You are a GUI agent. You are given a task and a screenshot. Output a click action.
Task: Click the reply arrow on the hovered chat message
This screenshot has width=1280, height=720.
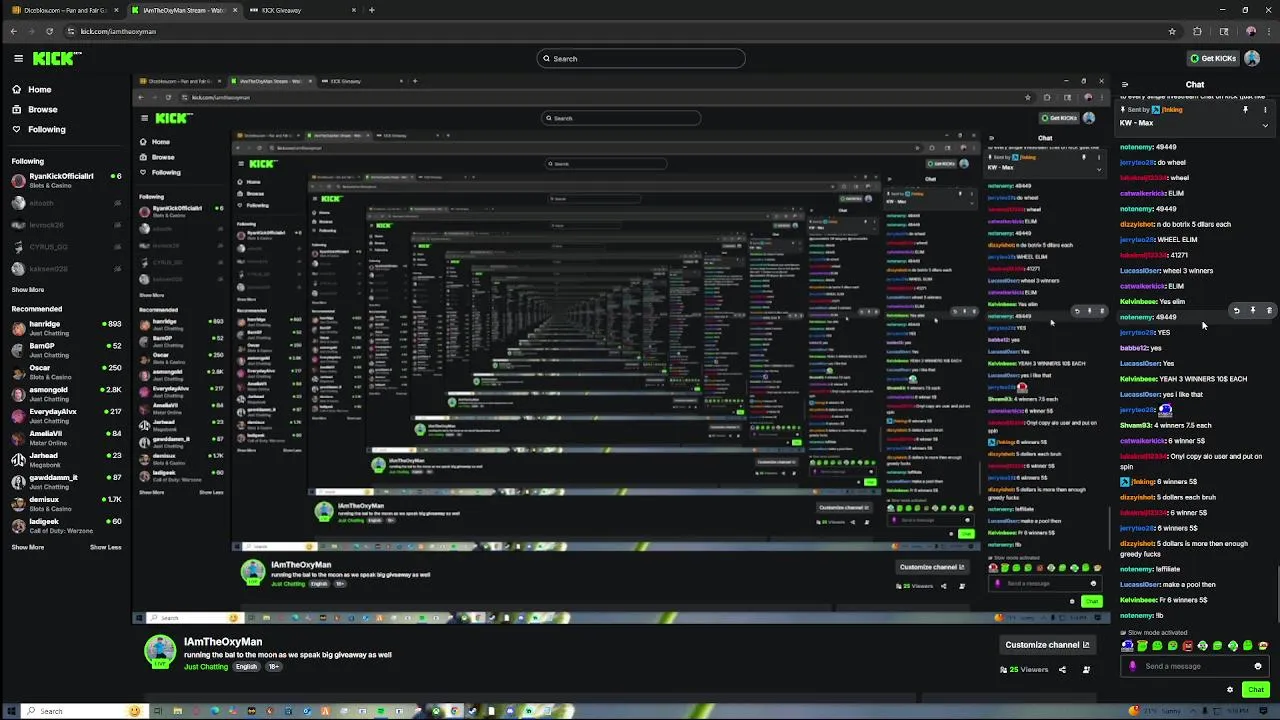(1236, 311)
